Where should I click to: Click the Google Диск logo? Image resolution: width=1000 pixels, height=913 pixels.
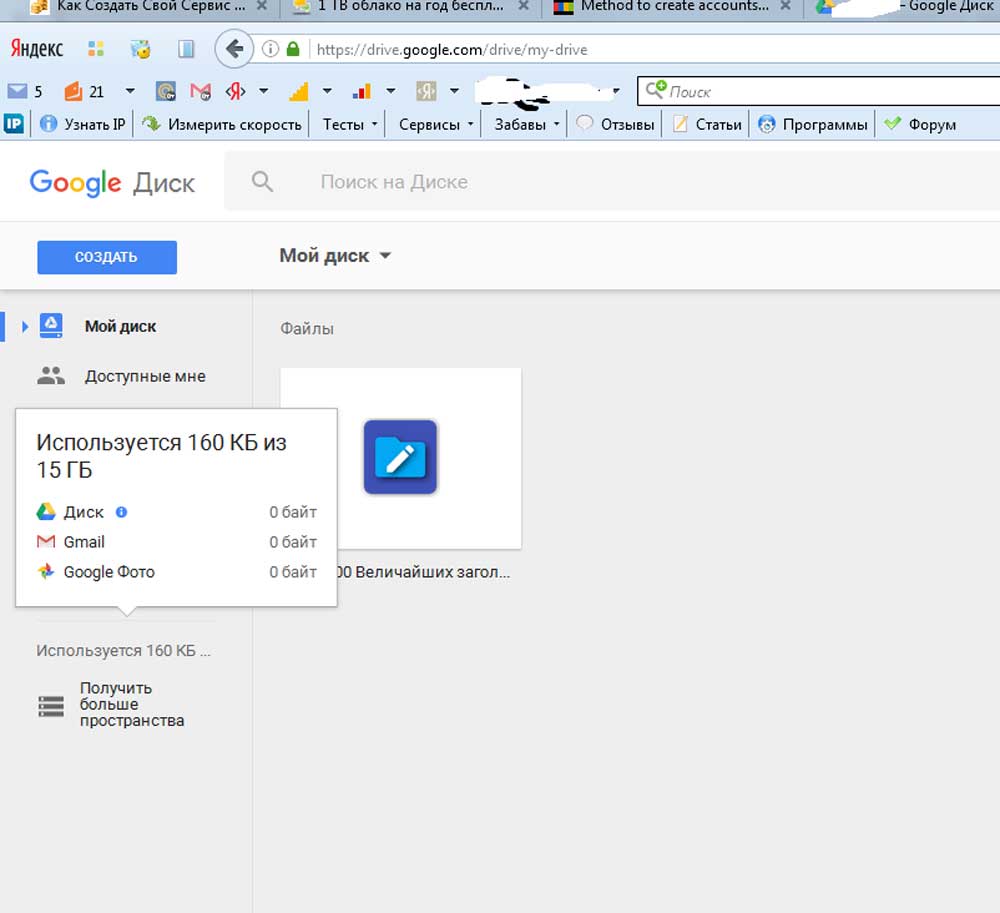112,183
